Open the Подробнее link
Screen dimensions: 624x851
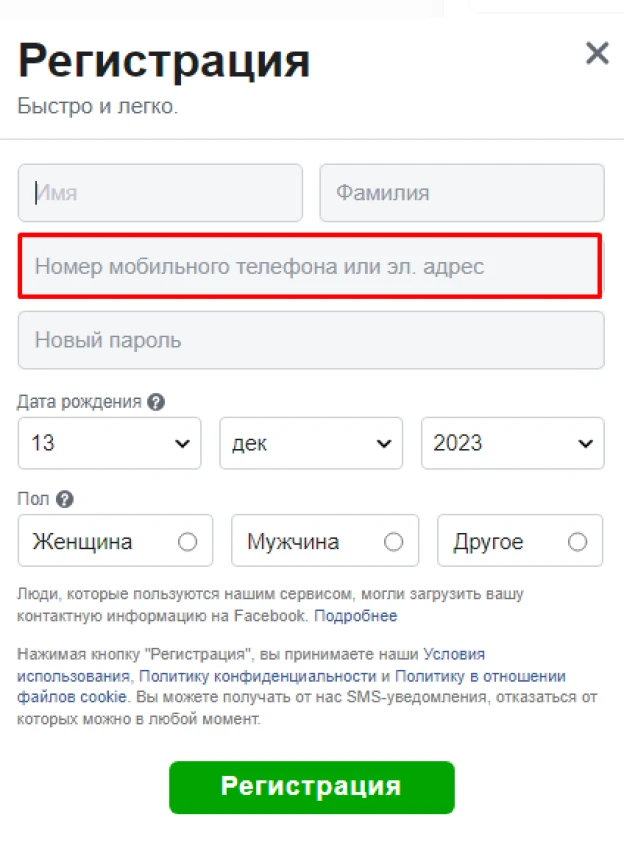pyautogui.click(x=355, y=616)
